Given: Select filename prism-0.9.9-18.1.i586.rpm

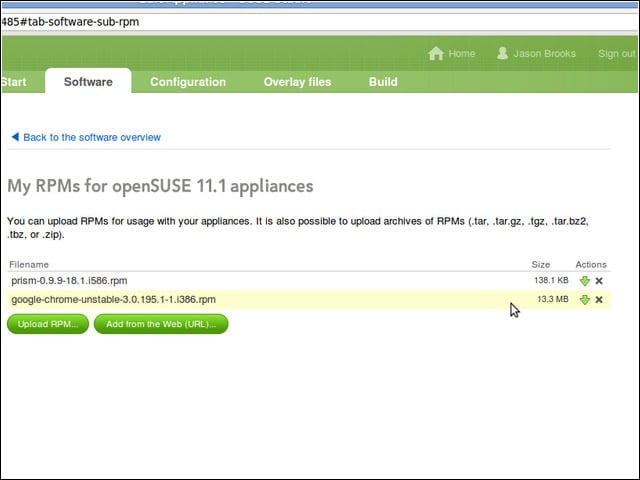Looking at the screenshot, I should (x=69, y=281).
